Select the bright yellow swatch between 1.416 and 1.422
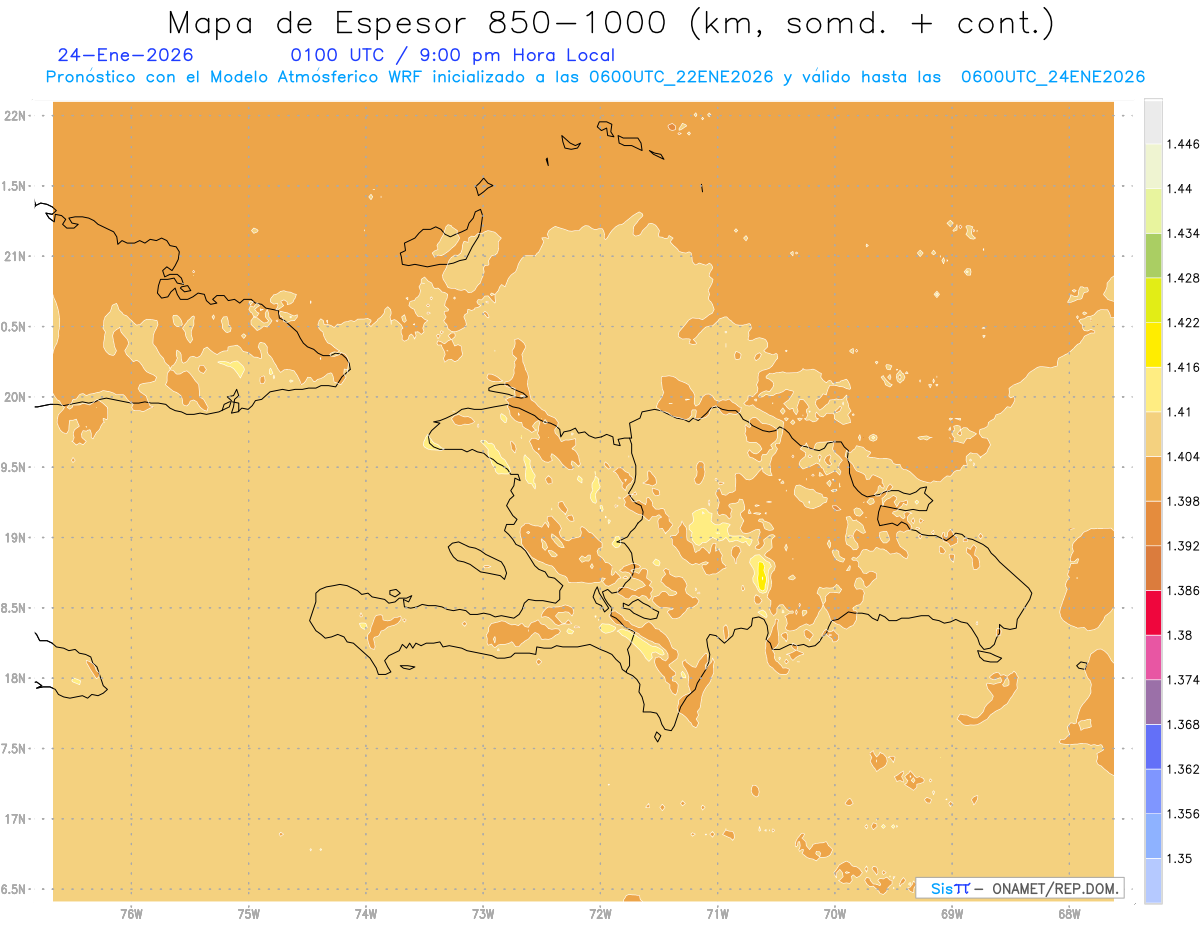Screen dimensions: 1200x927 [x=1153, y=344]
